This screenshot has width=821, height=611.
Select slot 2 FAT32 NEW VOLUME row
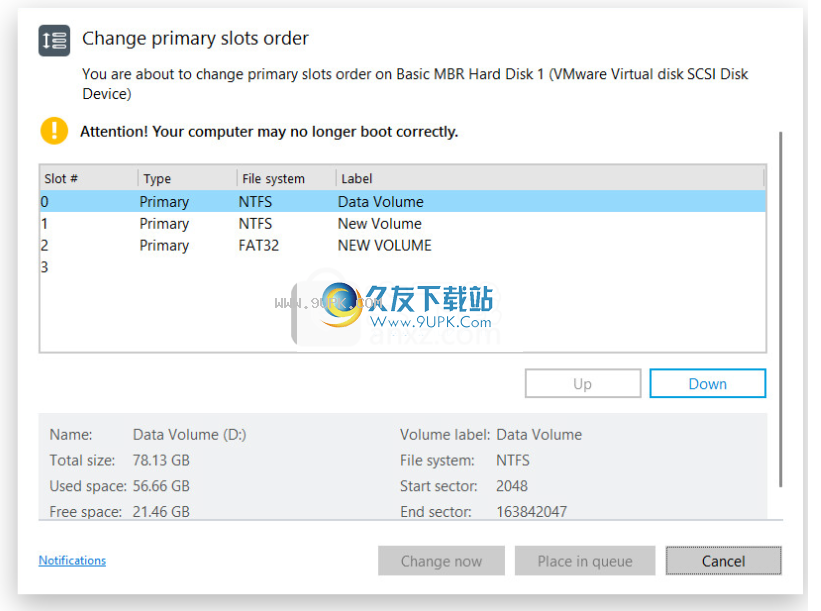(x=403, y=246)
